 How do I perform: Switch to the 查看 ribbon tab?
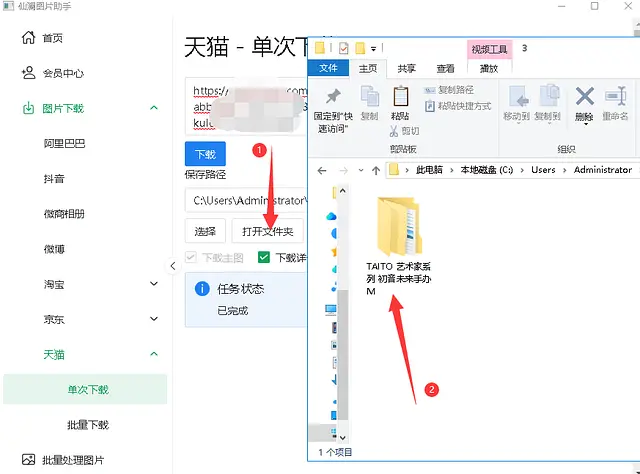pos(446,69)
